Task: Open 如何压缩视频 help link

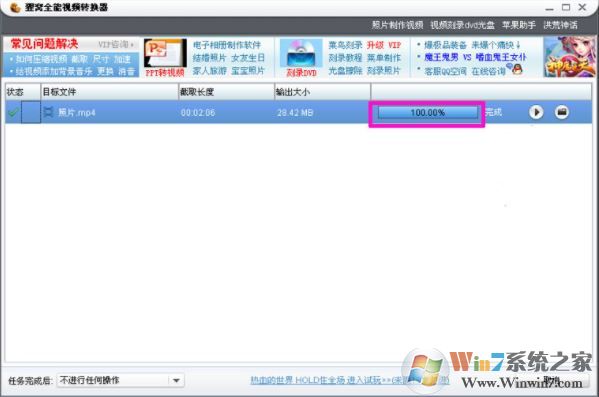Action: [41, 59]
